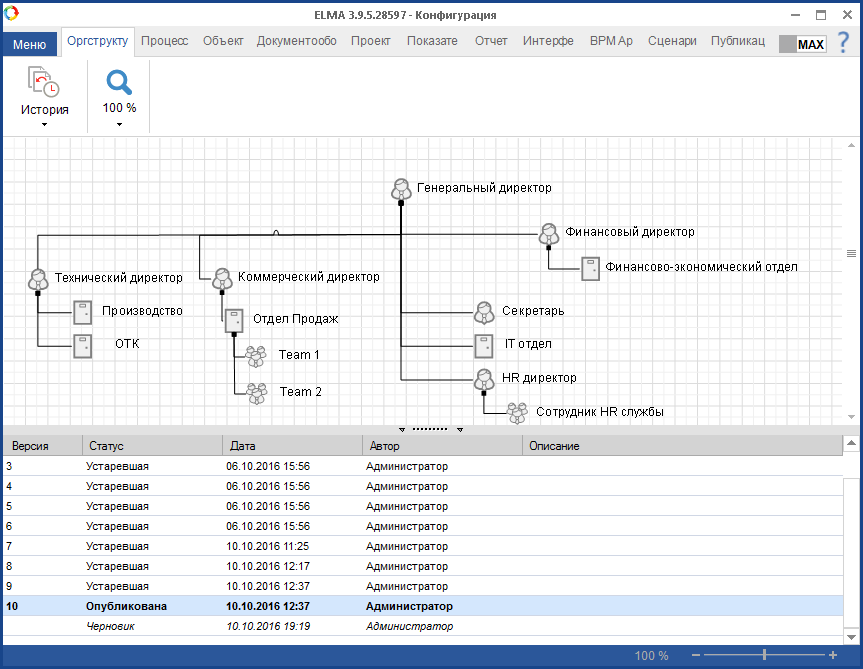Select the Генеральный директор position icon

tap(401, 188)
